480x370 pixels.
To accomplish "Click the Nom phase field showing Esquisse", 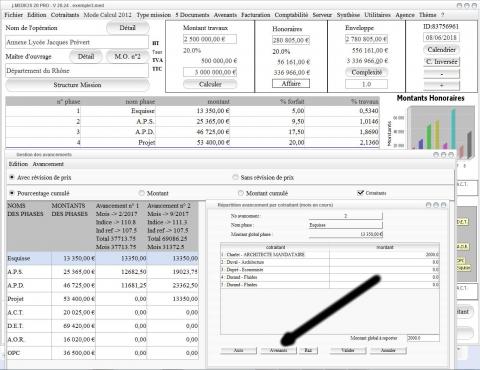I will point(346,225).
